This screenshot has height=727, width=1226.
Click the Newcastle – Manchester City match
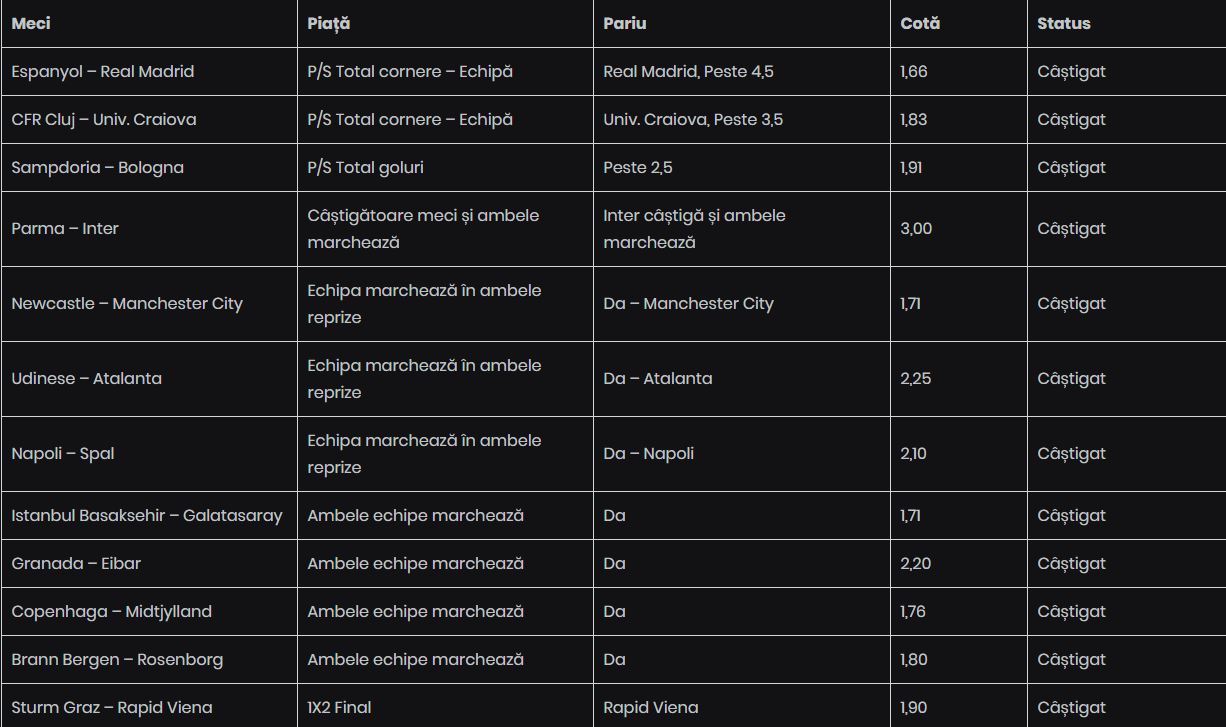pyautogui.click(x=127, y=304)
